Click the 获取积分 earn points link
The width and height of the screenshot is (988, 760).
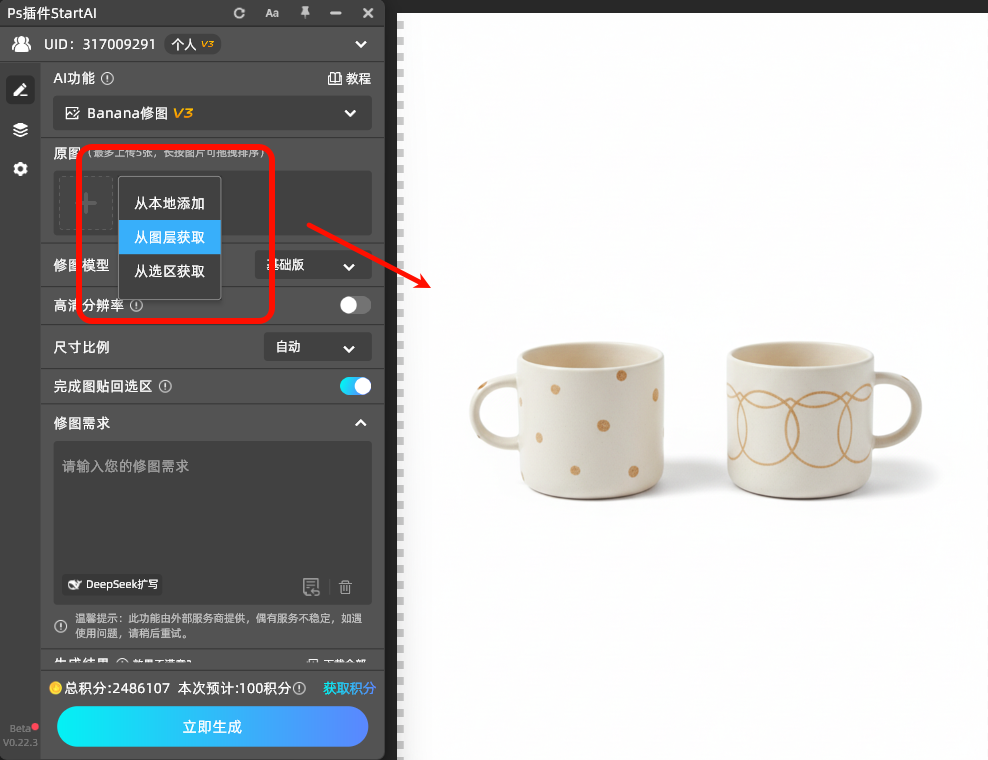(x=349, y=689)
